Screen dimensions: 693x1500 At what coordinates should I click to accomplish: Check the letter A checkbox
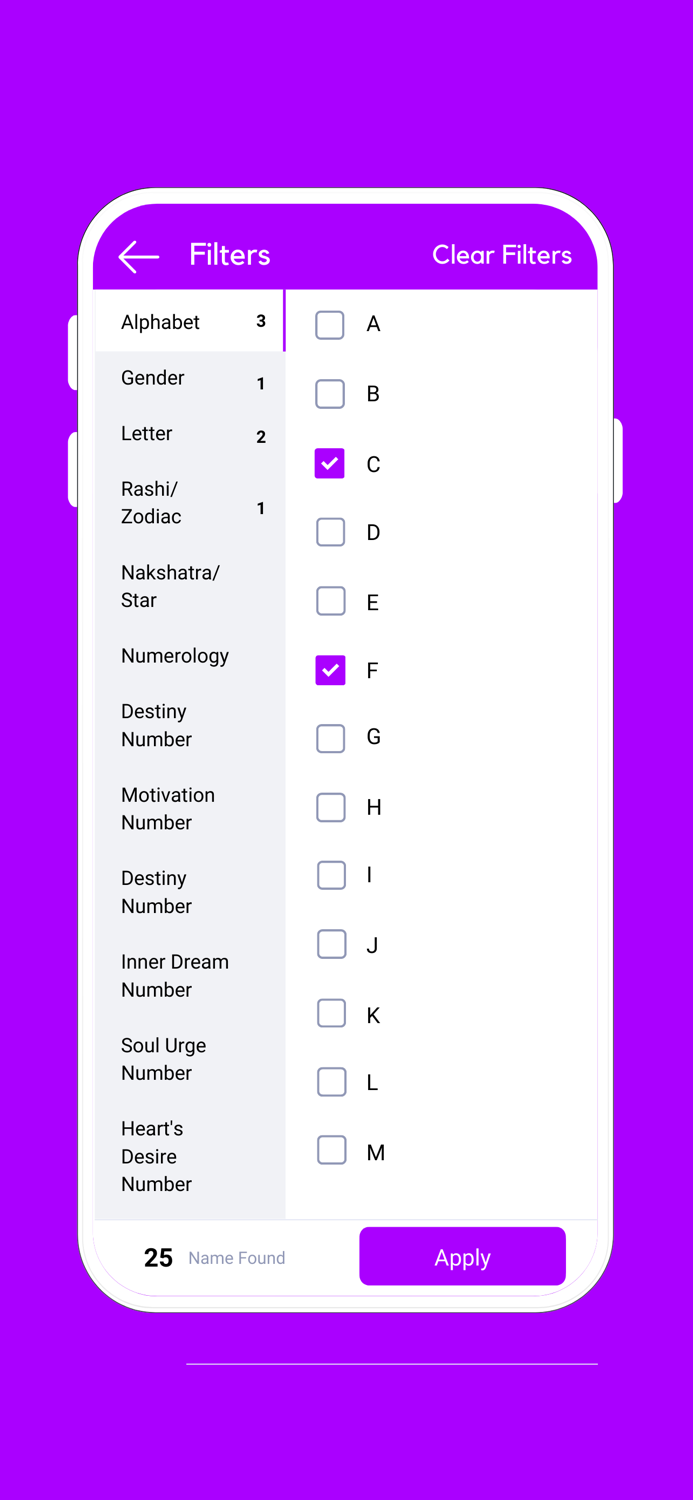pyautogui.click(x=330, y=324)
